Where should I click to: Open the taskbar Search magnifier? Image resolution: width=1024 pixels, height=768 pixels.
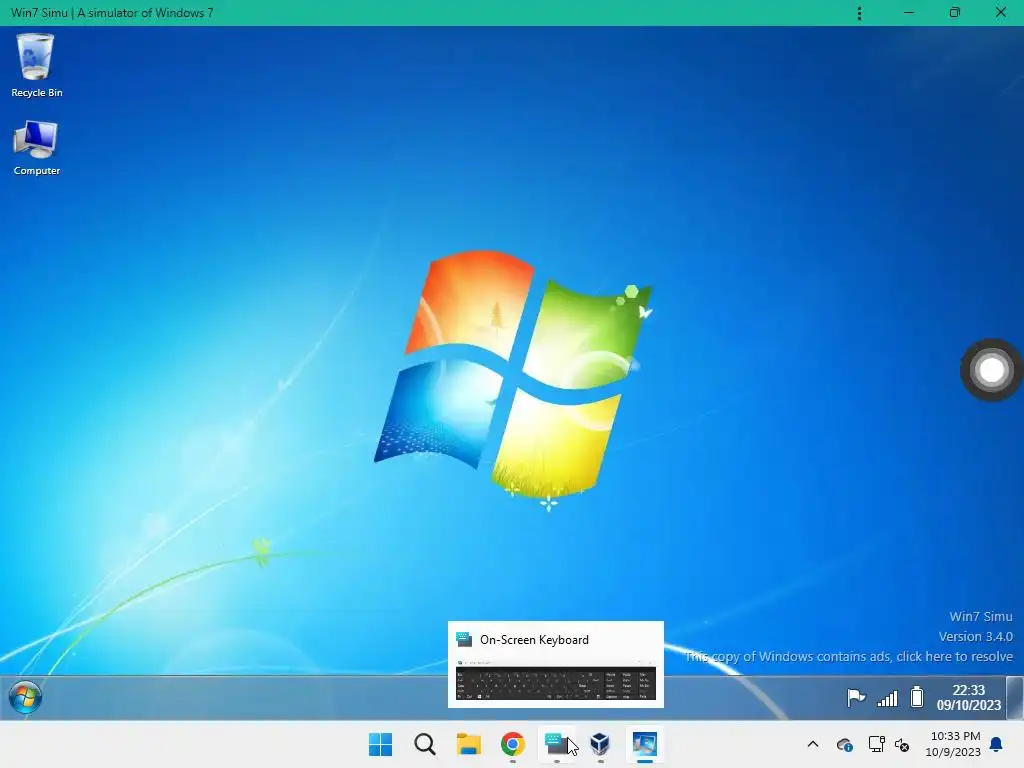click(424, 744)
